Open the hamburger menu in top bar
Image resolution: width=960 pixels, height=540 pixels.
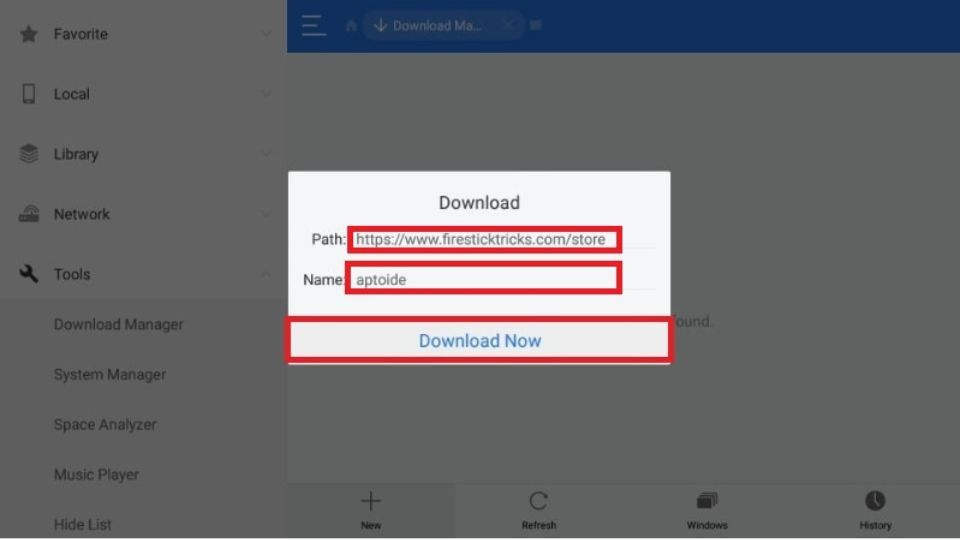pos(313,26)
